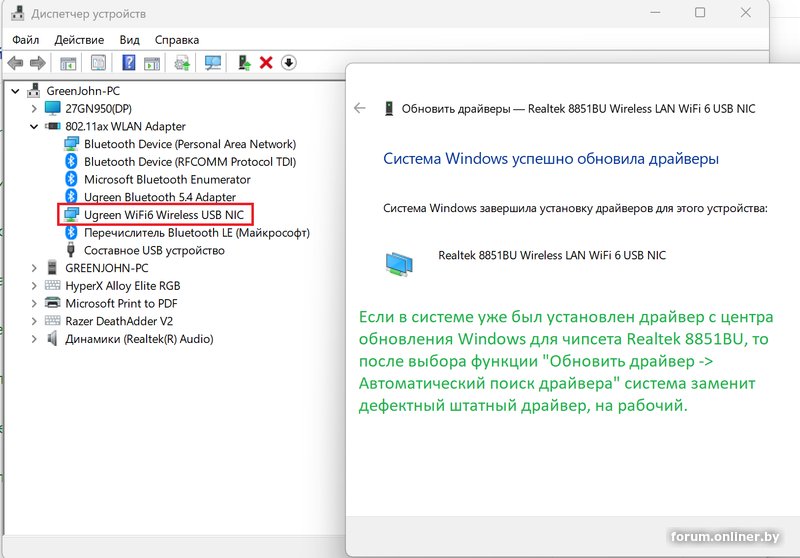Select Составное USB устройство item
800x558 pixels.
[x=154, y=250]
